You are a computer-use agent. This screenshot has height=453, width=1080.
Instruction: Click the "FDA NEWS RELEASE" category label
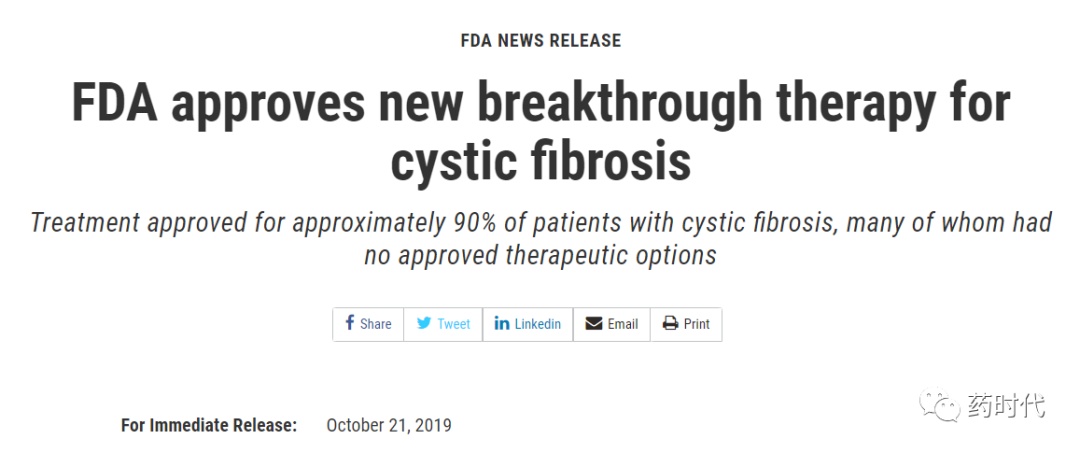(541, 41)
